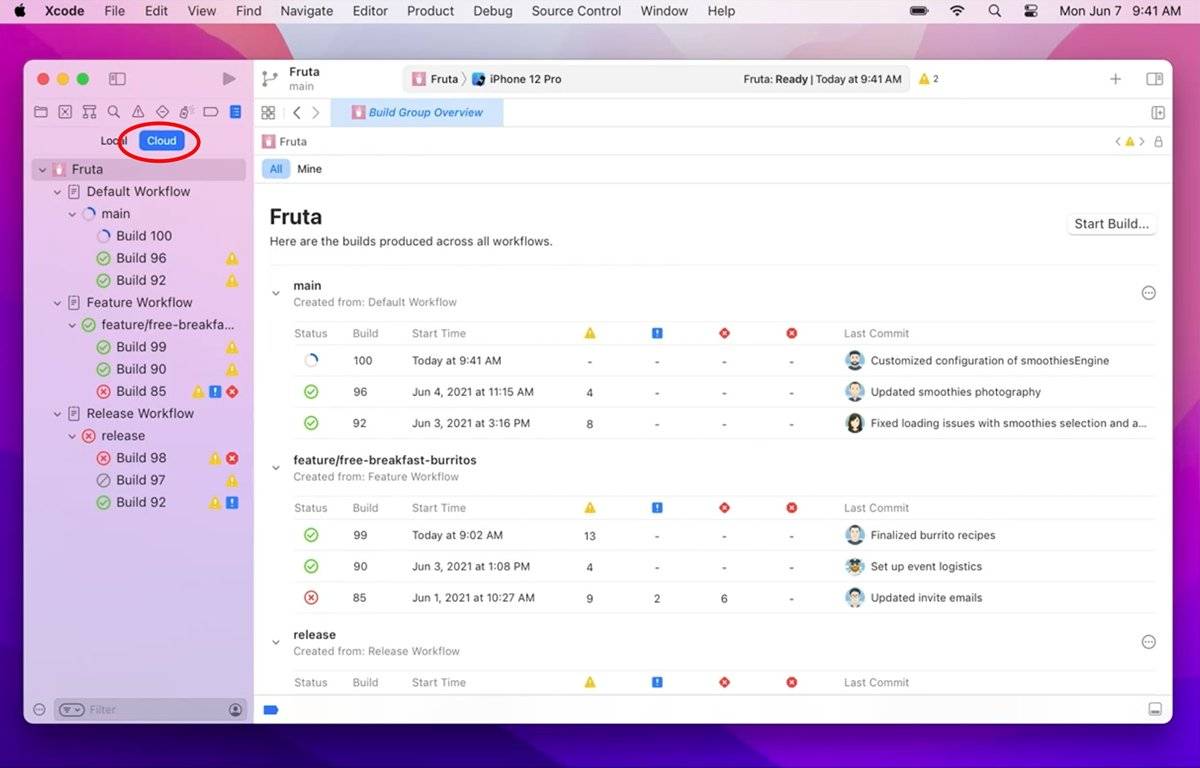Open the Debug navigator spray-can icon
The width and height of the screenshot is (1200, 768).
[186, 112]
